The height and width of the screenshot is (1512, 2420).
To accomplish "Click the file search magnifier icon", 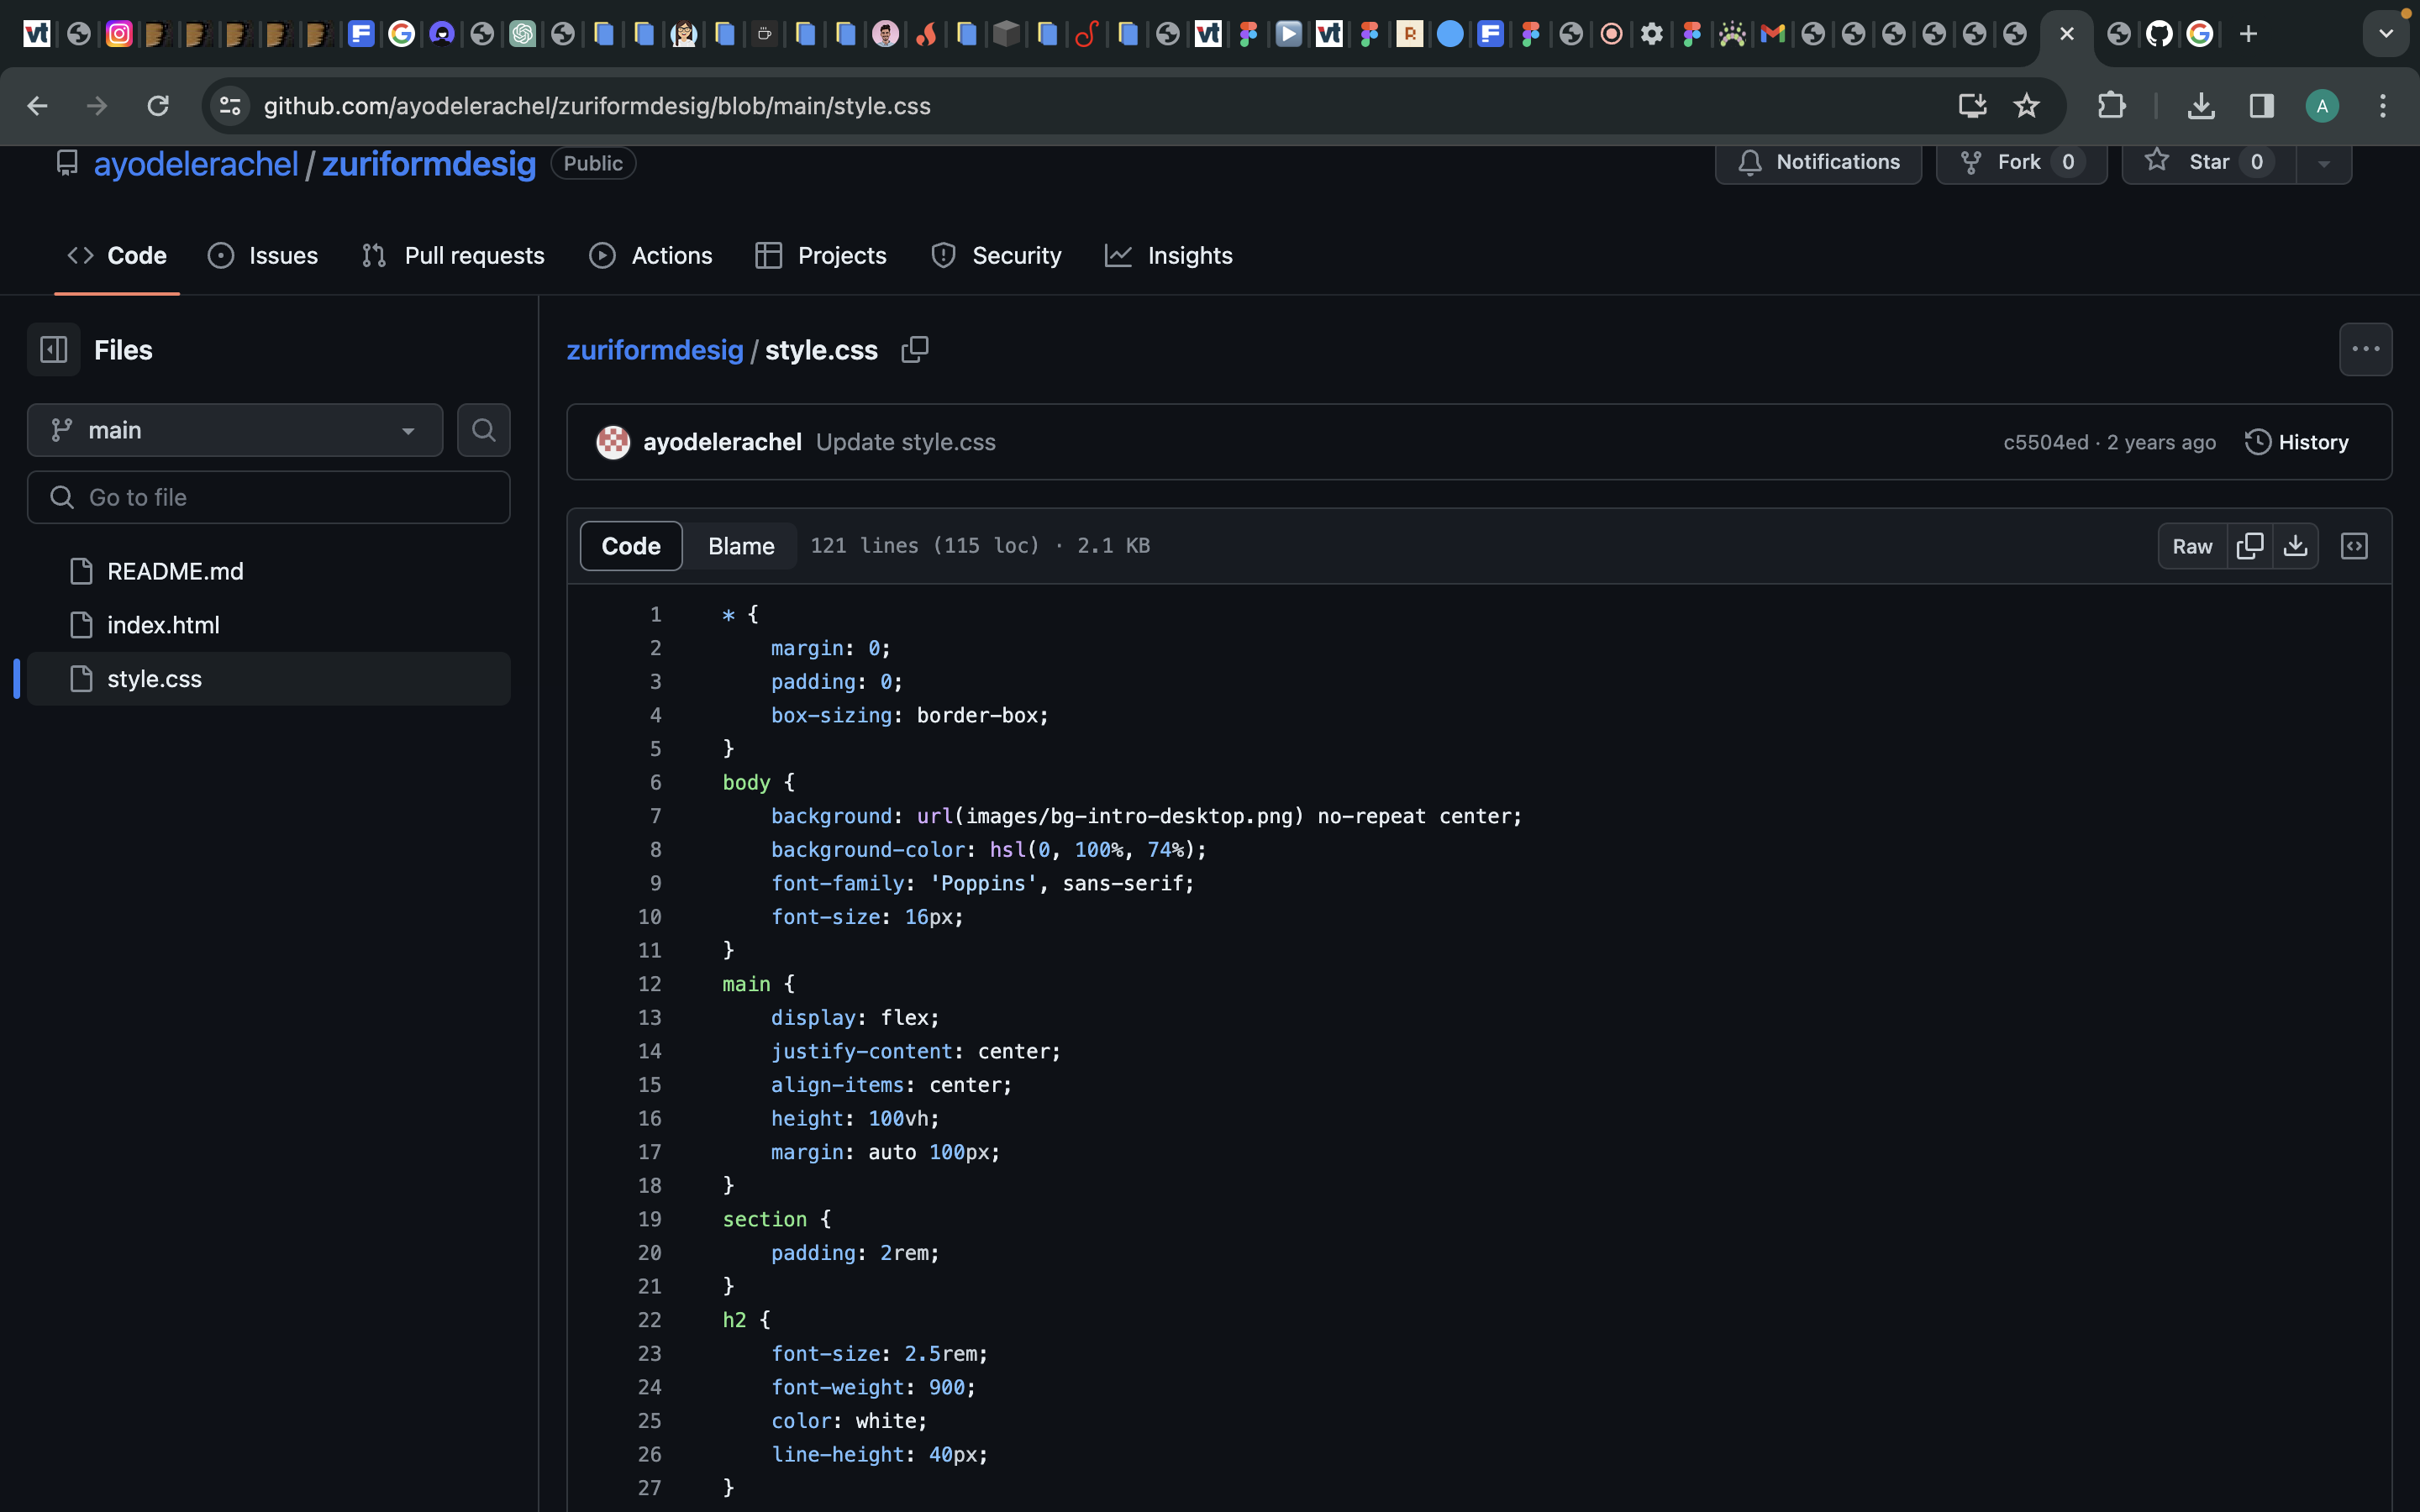I will pyautogui.click(x=484, y=430).
